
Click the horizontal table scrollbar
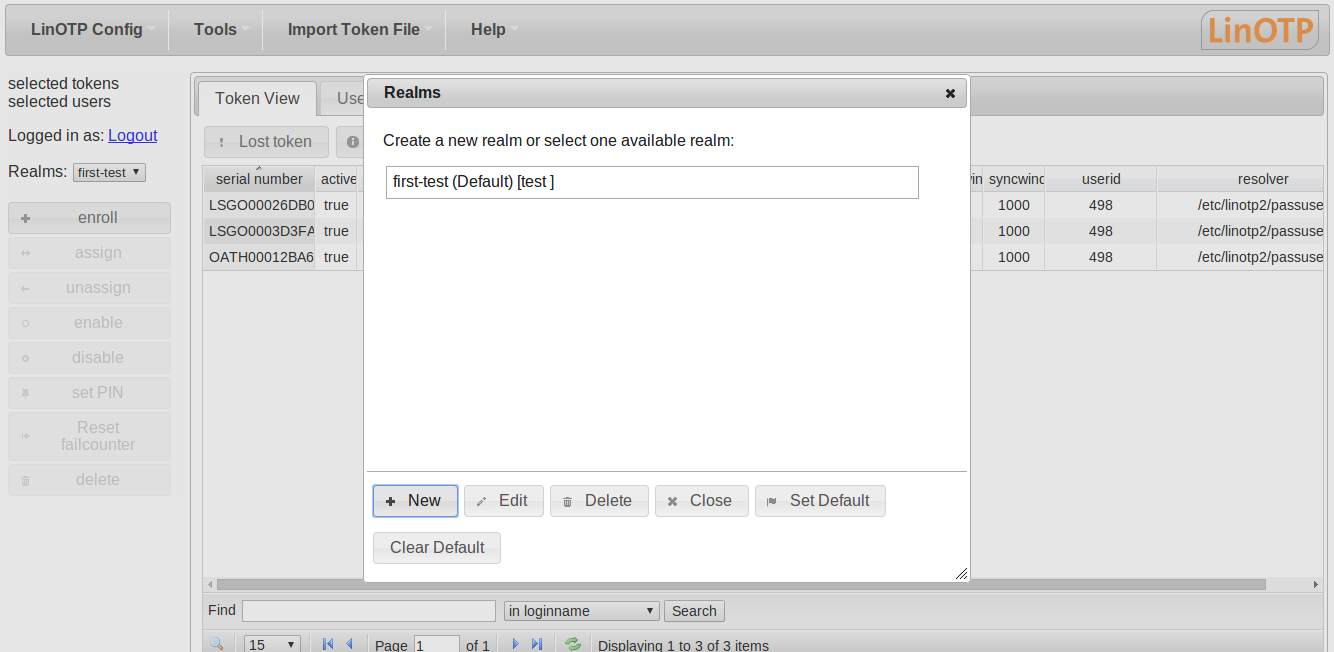tap(741, 584)
